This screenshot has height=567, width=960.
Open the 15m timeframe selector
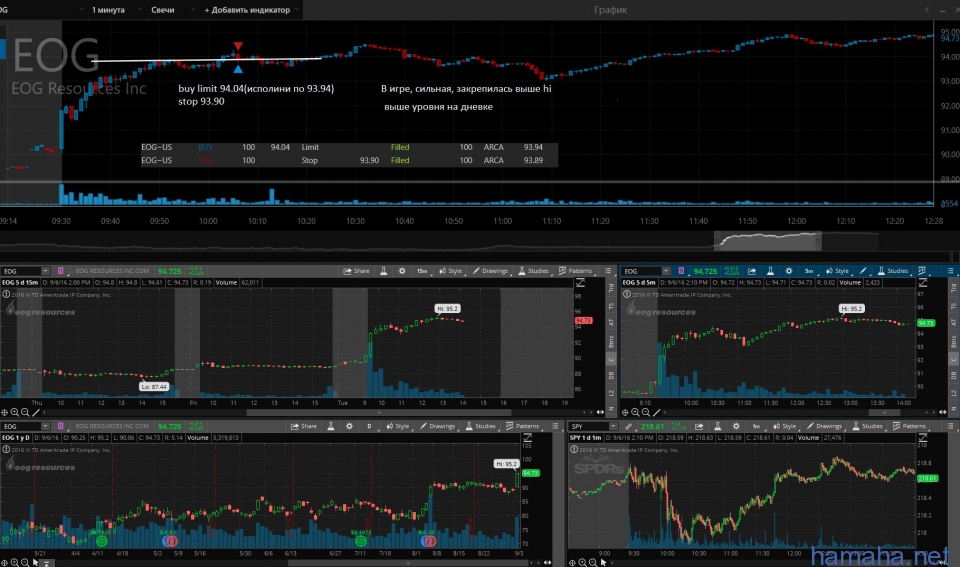click(422, 271)
